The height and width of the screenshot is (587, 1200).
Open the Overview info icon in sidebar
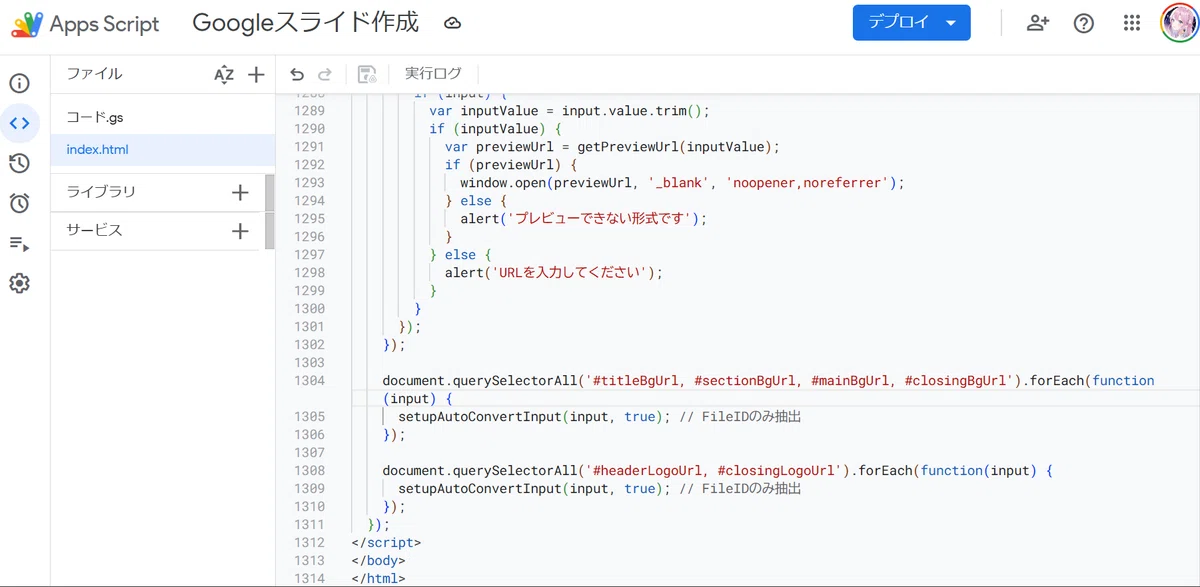pyautogui.click(x=20, y=84)
